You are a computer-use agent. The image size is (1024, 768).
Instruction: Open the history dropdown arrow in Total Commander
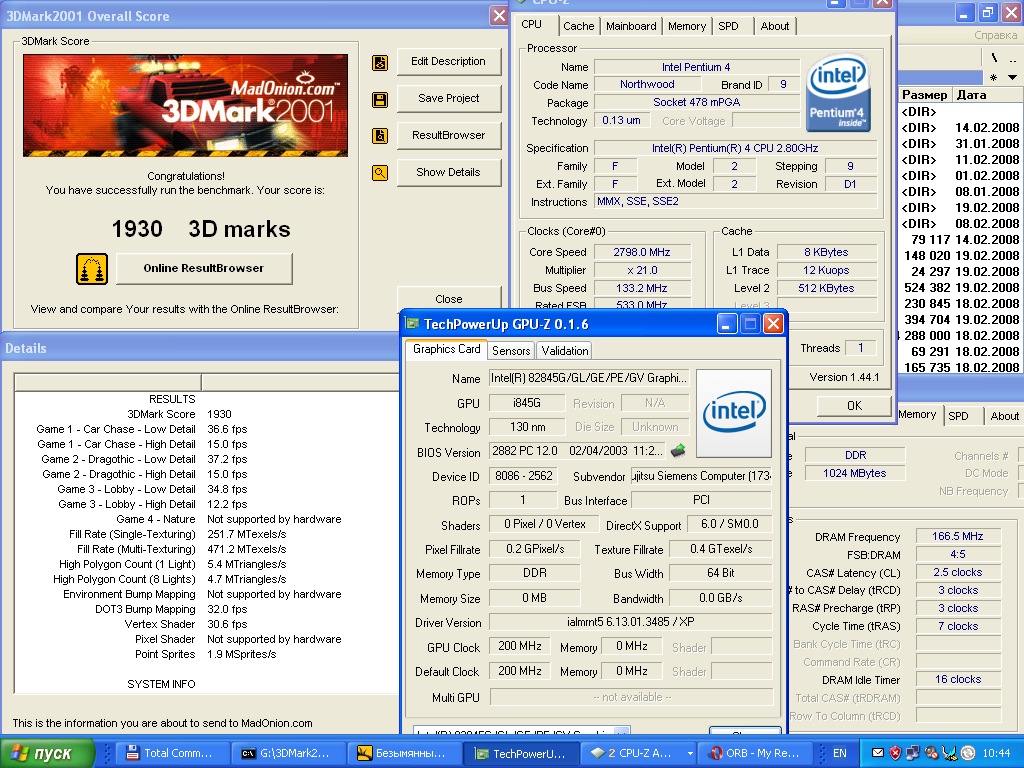[1012, 77]
